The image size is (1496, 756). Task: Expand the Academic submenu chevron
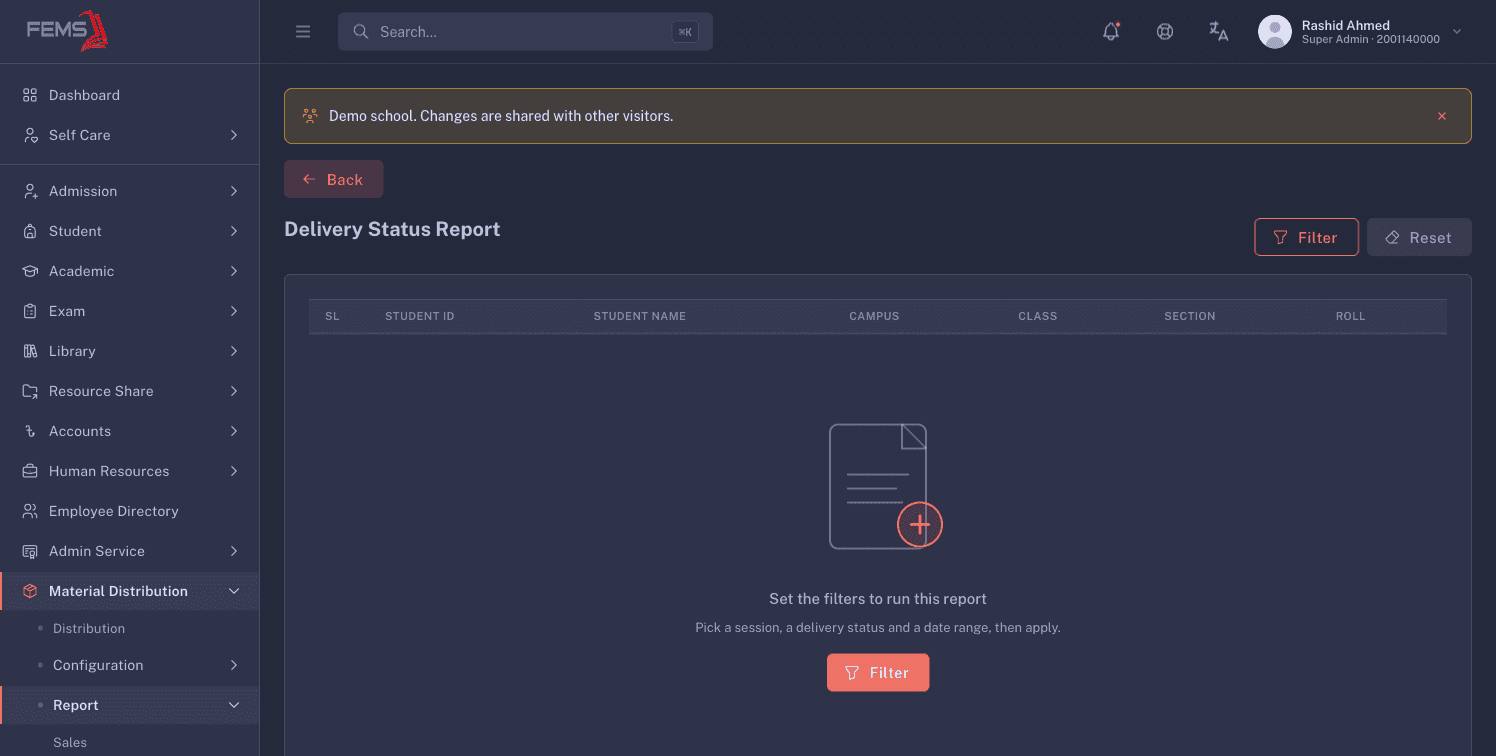click(x=234, y=271)
